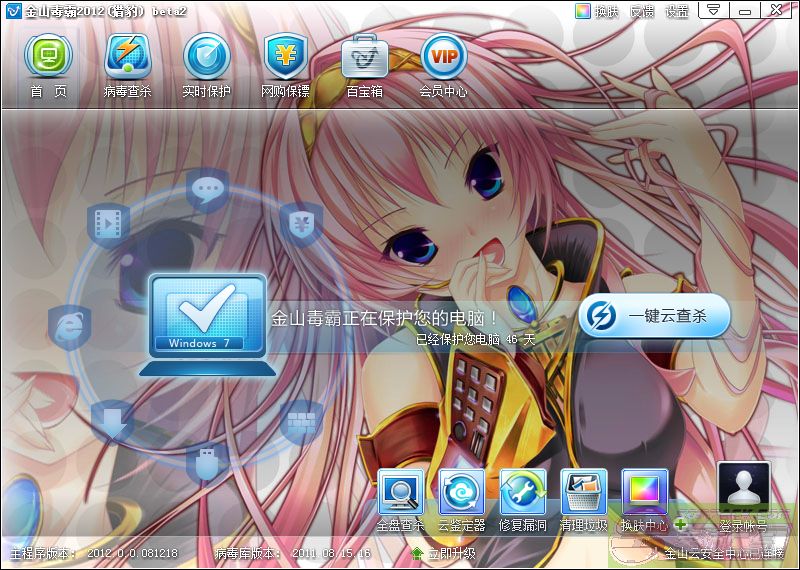The width and height of the screenshot is (800, 570).
Task: Toggle the USB drive protection shield
Action: click(x=207, y=462)
